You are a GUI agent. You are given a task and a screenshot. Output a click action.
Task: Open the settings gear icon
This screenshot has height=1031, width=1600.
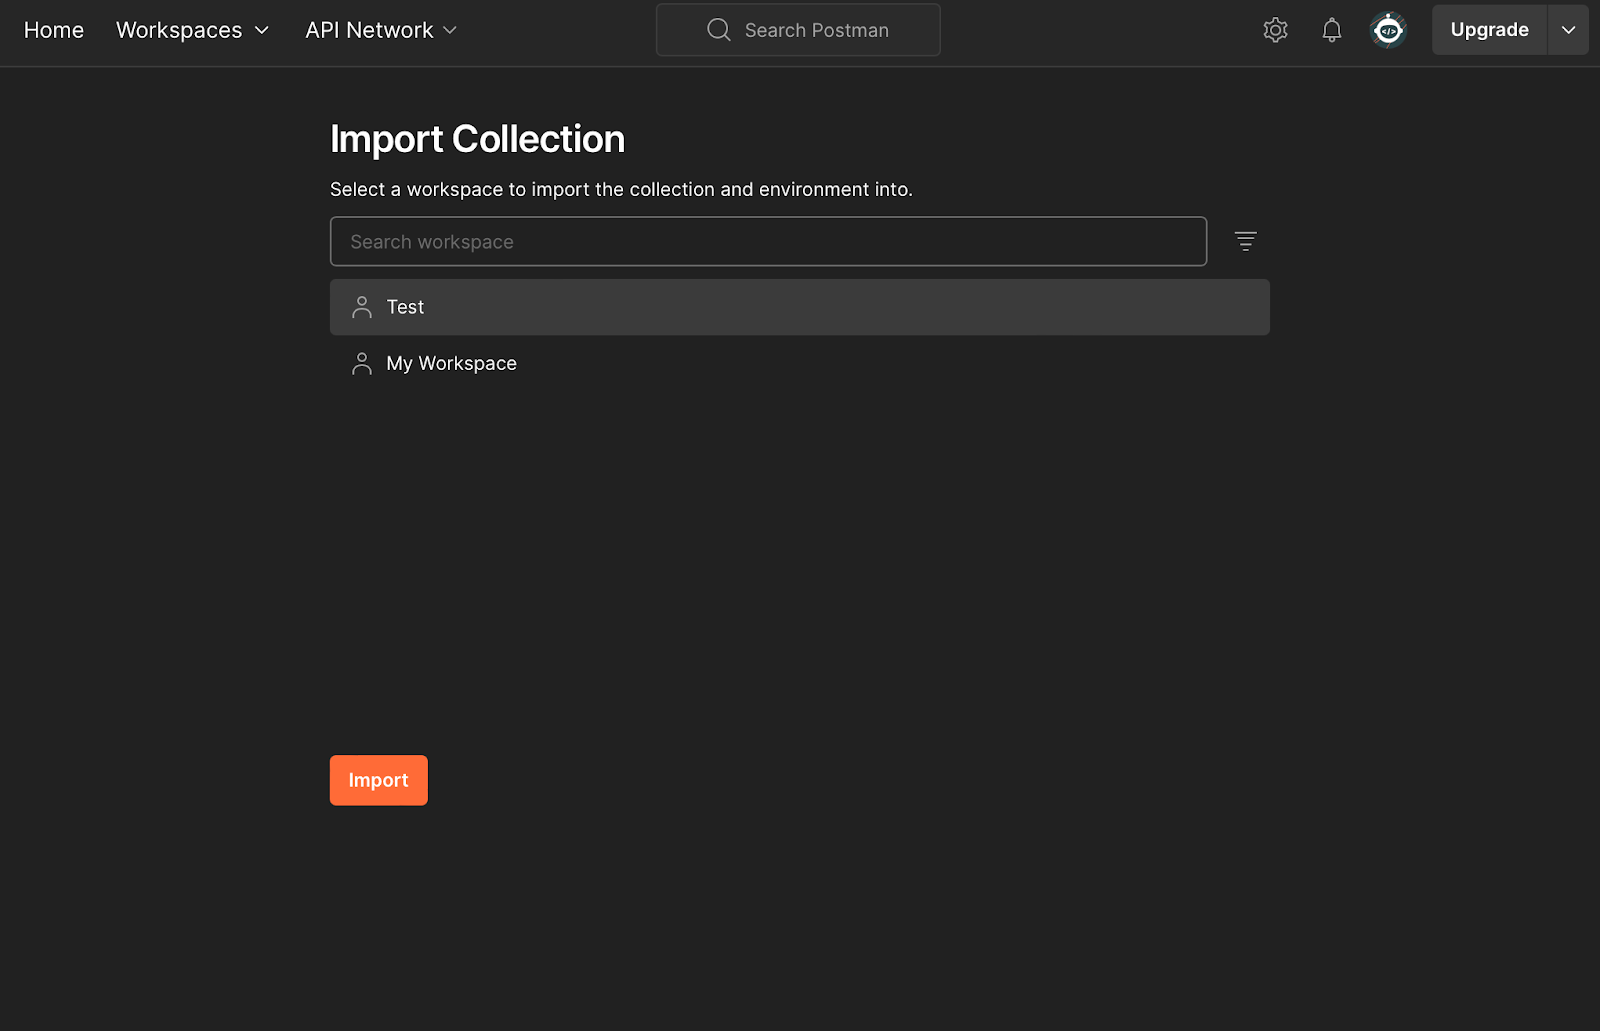tap(1275, 30)
